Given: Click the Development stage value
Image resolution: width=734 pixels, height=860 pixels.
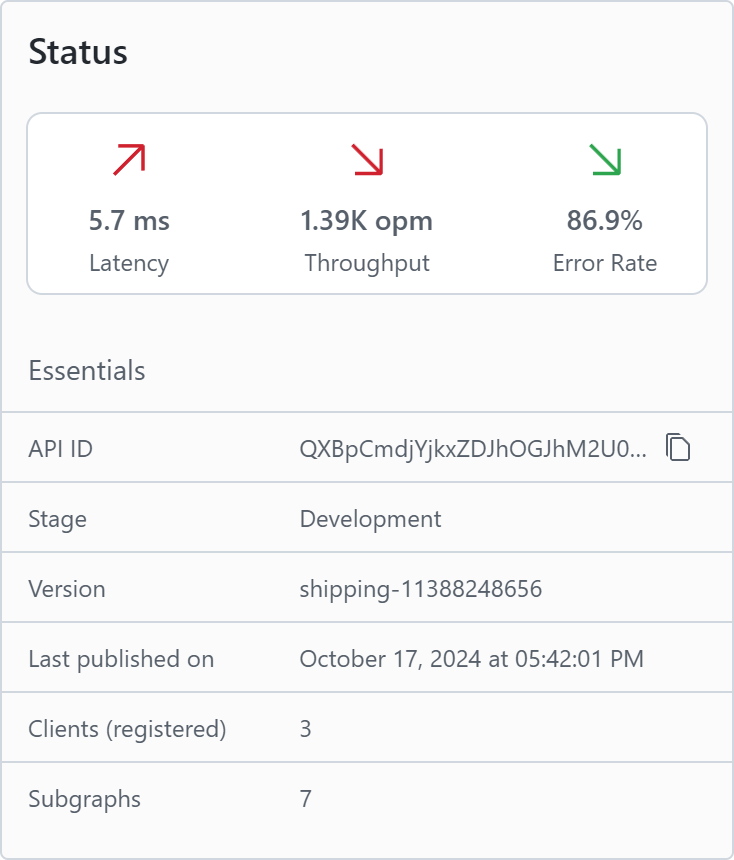Looking at the screenshot, I should tap(370, 519).
